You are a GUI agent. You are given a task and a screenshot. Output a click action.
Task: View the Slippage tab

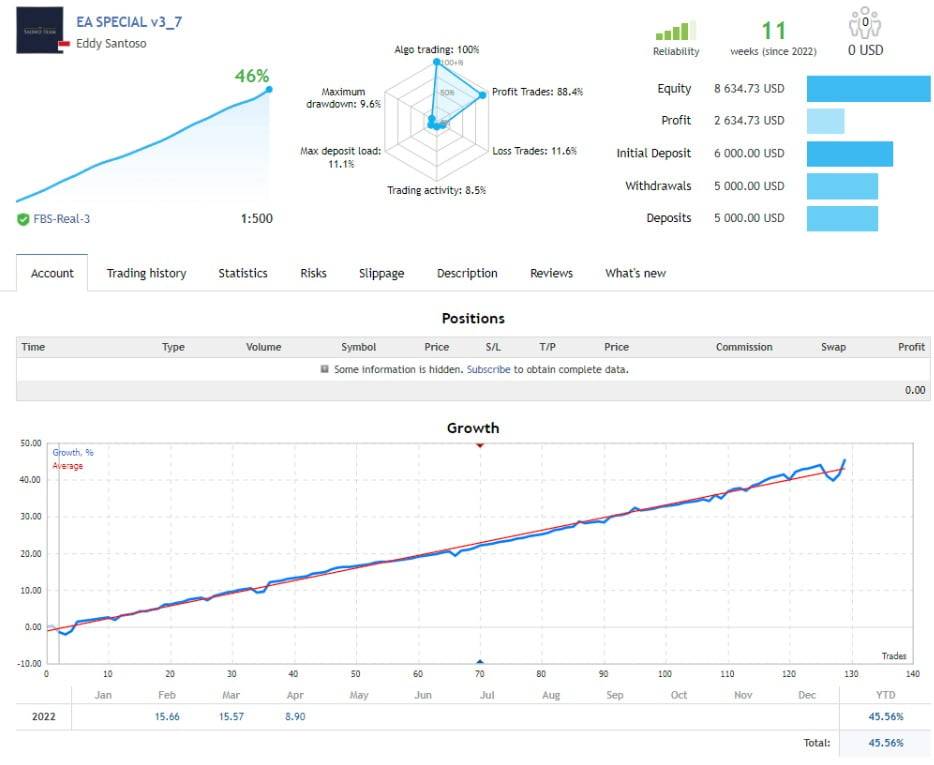[381, 273]
